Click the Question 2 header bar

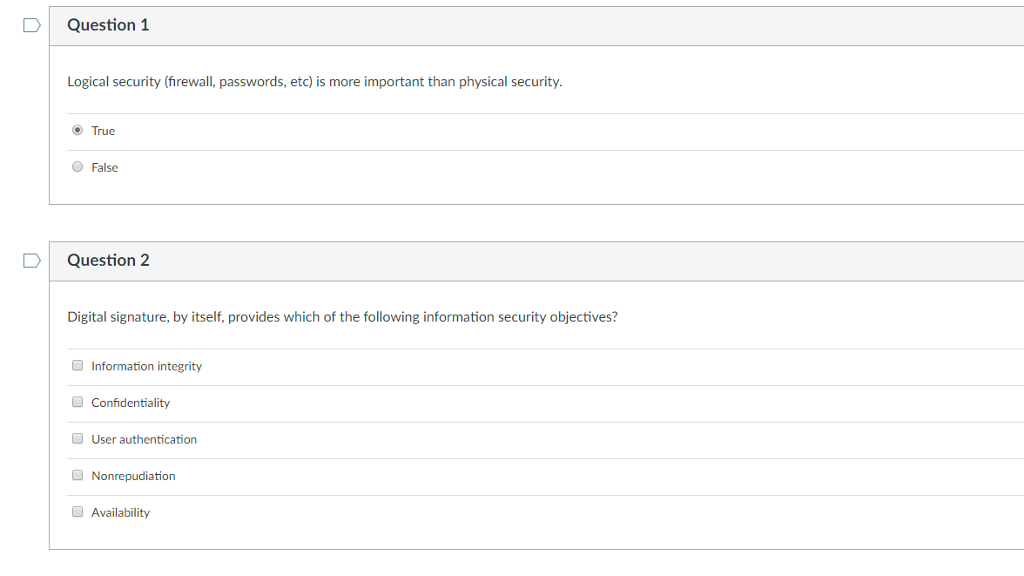(400, 259)
